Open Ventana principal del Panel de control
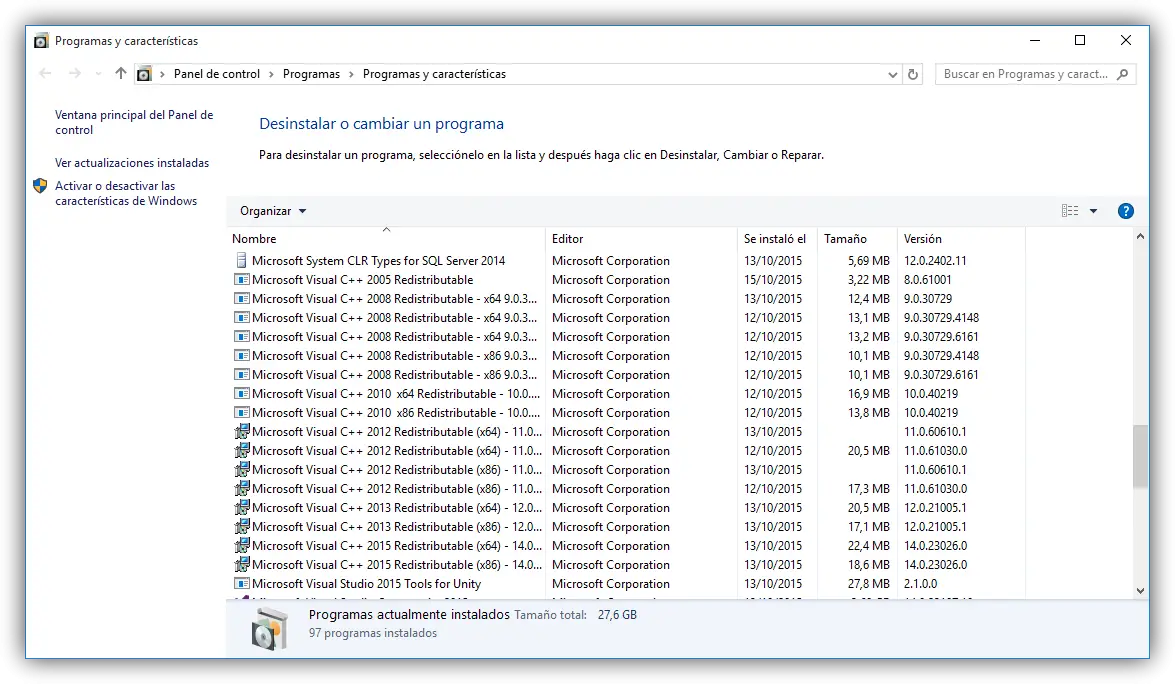The width and height of the screenshot is (1175, 684). point(133,122)
